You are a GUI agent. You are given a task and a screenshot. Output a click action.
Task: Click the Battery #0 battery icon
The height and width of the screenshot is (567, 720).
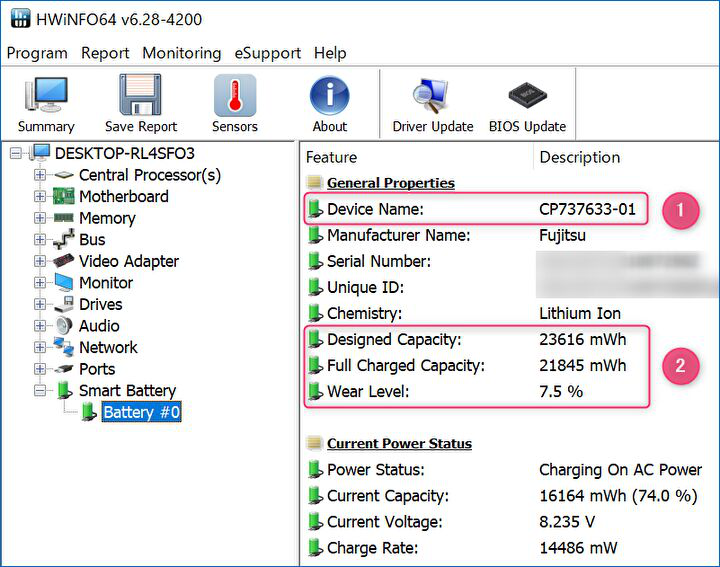pyautogui.click(x=89, y=411)
